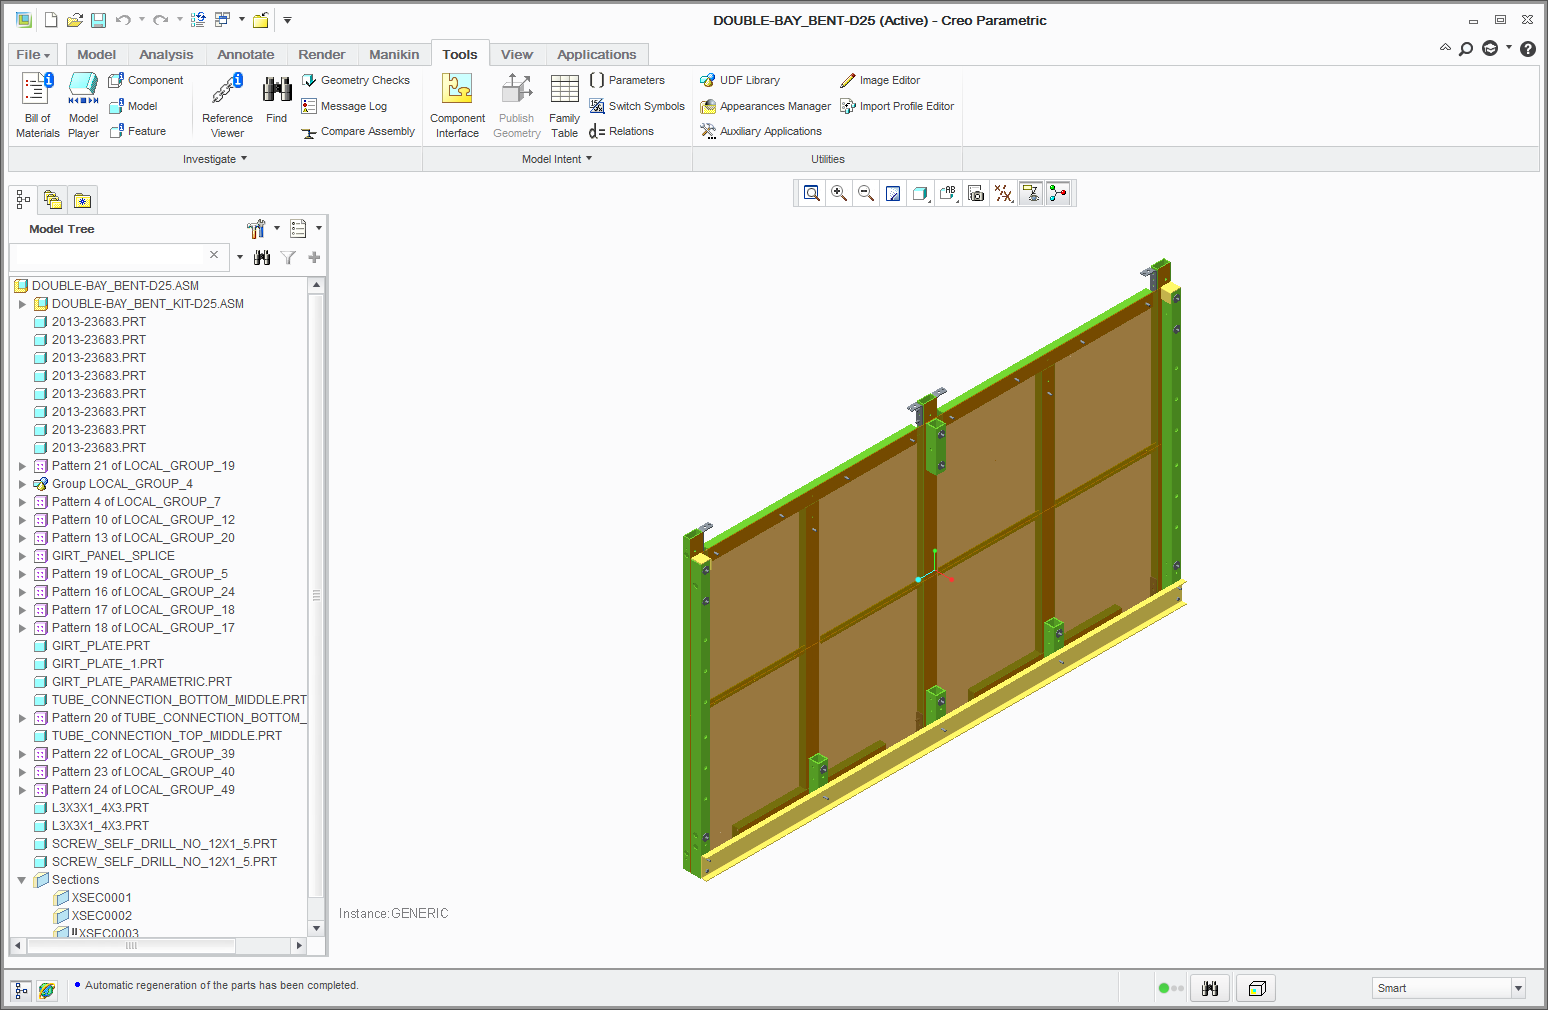
Task: Switch to the Applications tab
Action: pyautogui.click(x=597, y=55)
